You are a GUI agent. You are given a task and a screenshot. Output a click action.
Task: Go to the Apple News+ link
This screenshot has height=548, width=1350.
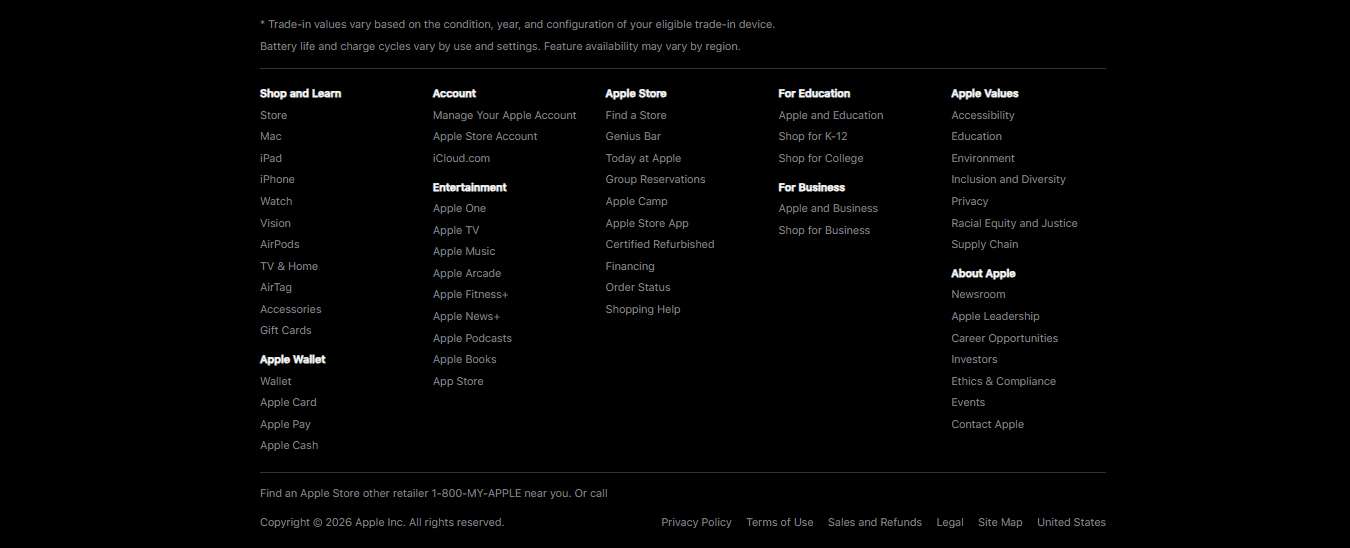pyautogui.click(x=466, y=316)
